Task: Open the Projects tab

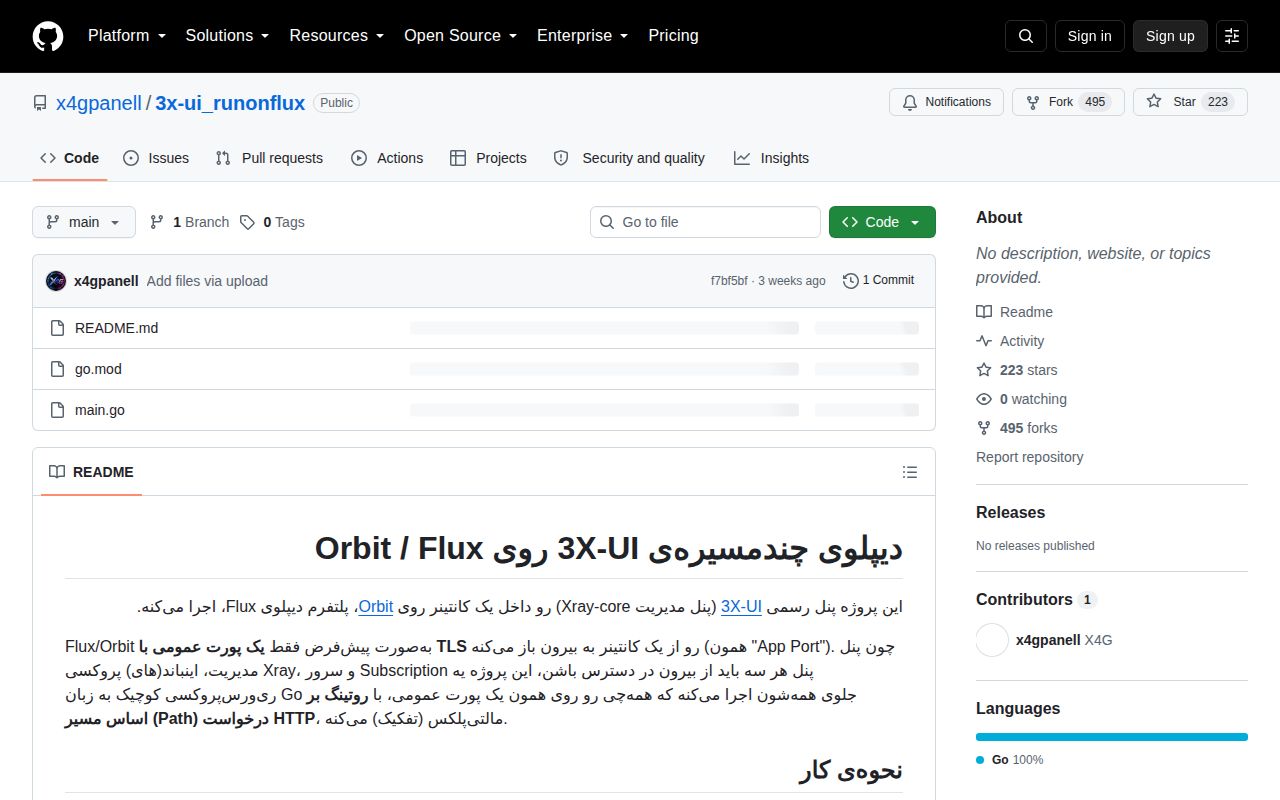Action: [x=488, y=158]
